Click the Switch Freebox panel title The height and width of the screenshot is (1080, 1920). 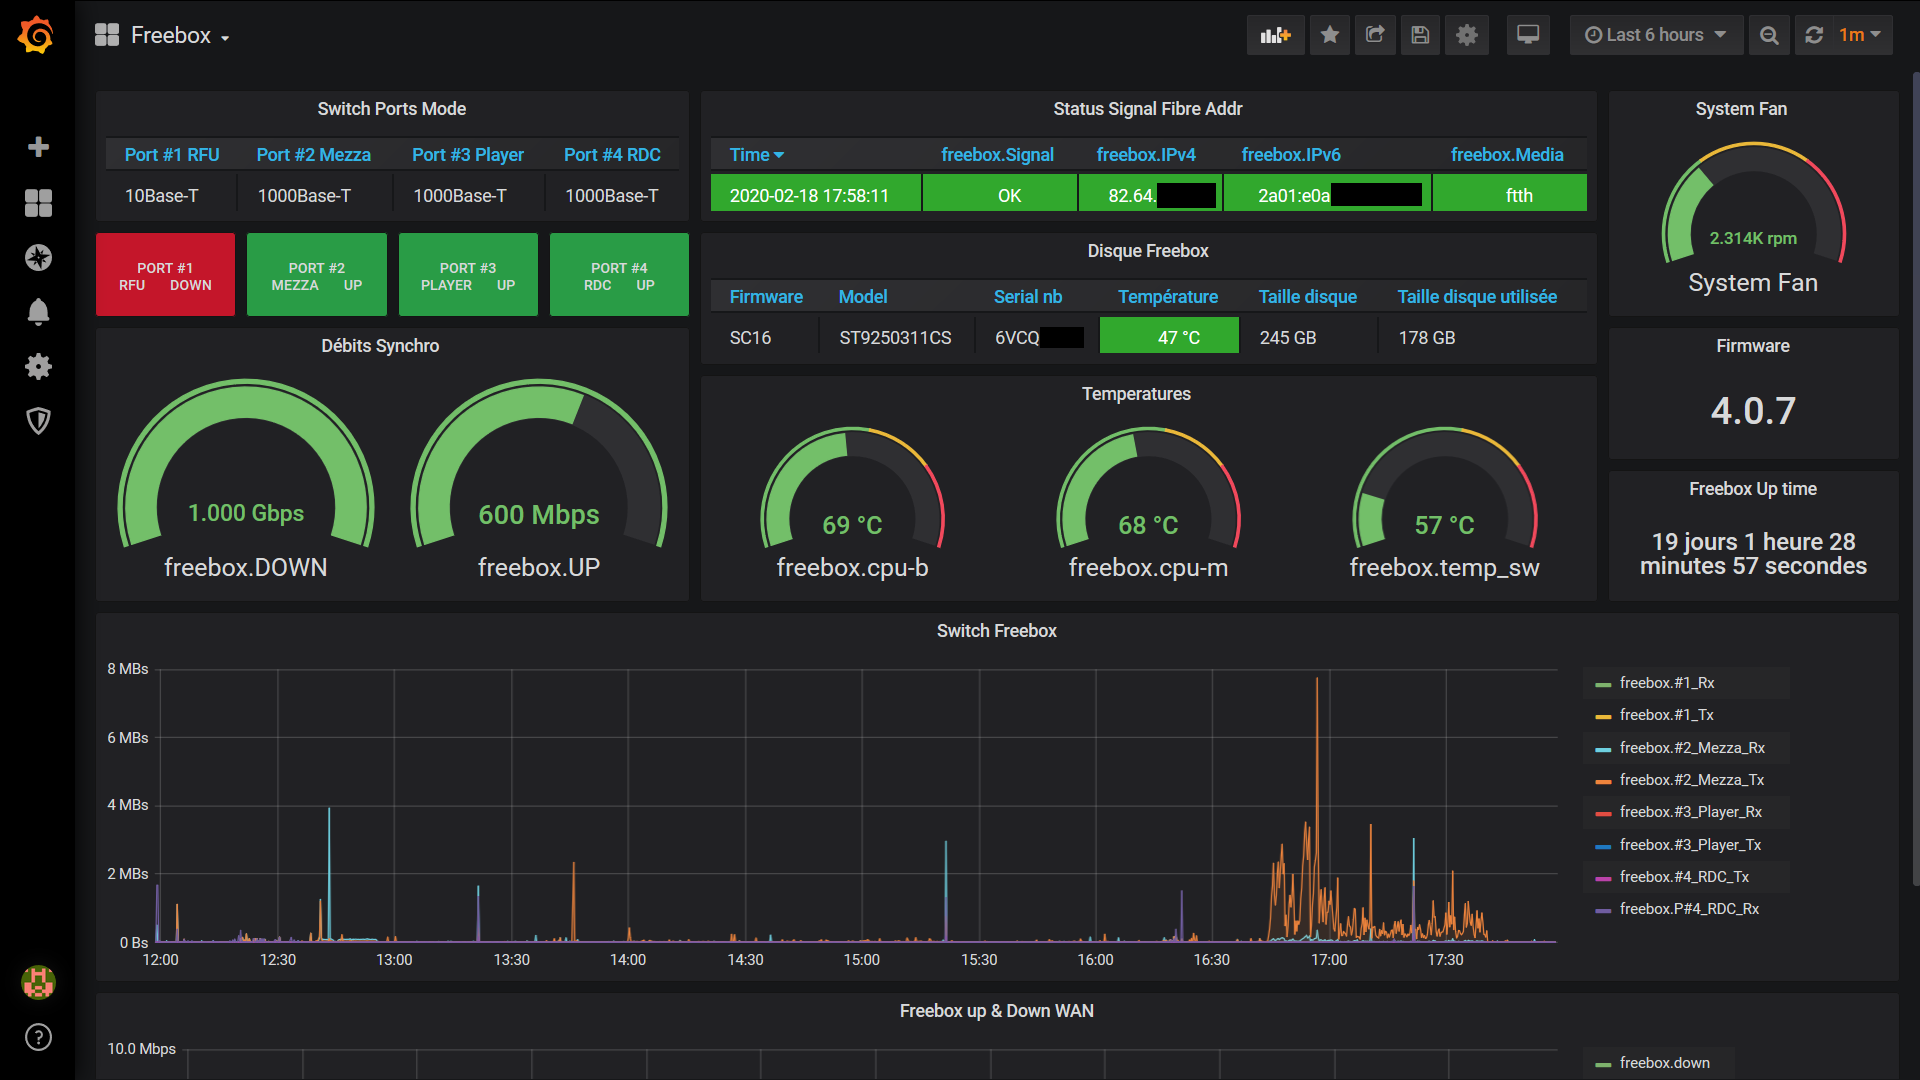(x=996, y=631)
